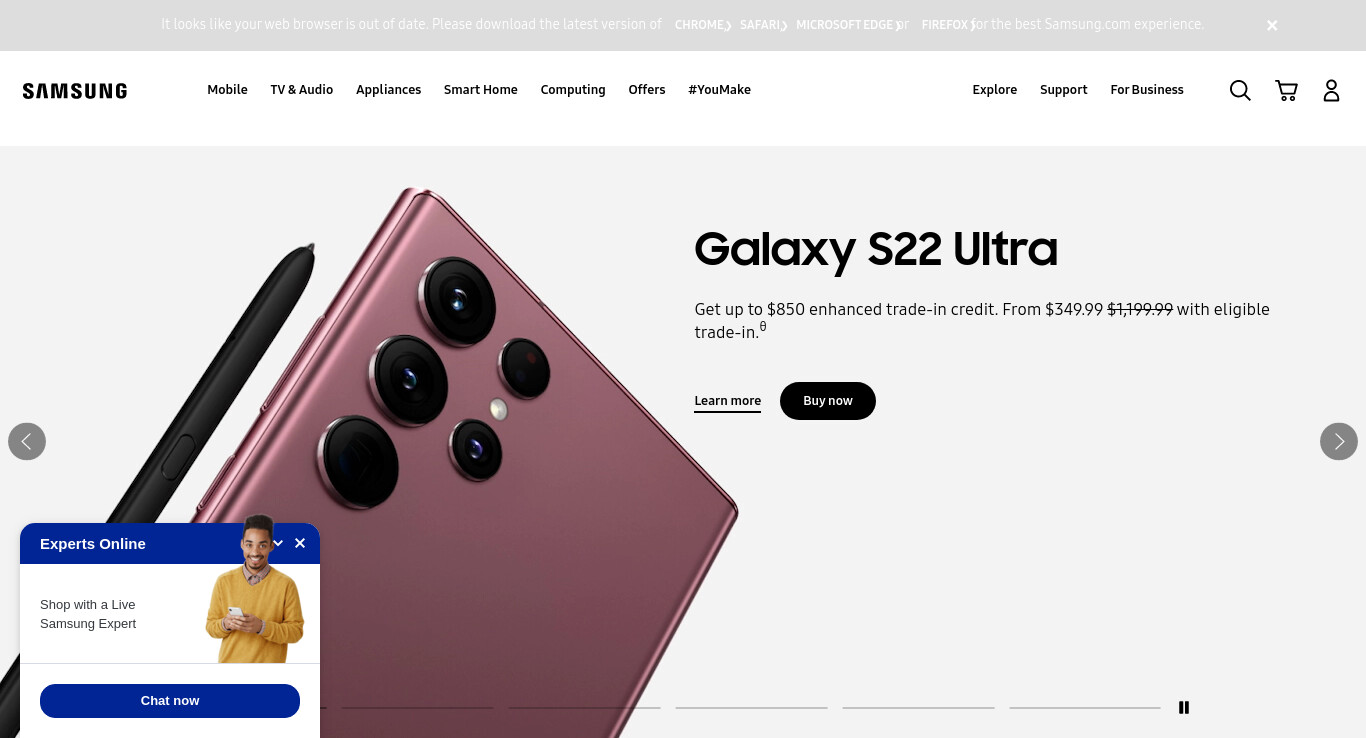The height and width of the screenshot is (738, 1366).
Task: Follow the Learn more link
Action: tap(728, 401)
